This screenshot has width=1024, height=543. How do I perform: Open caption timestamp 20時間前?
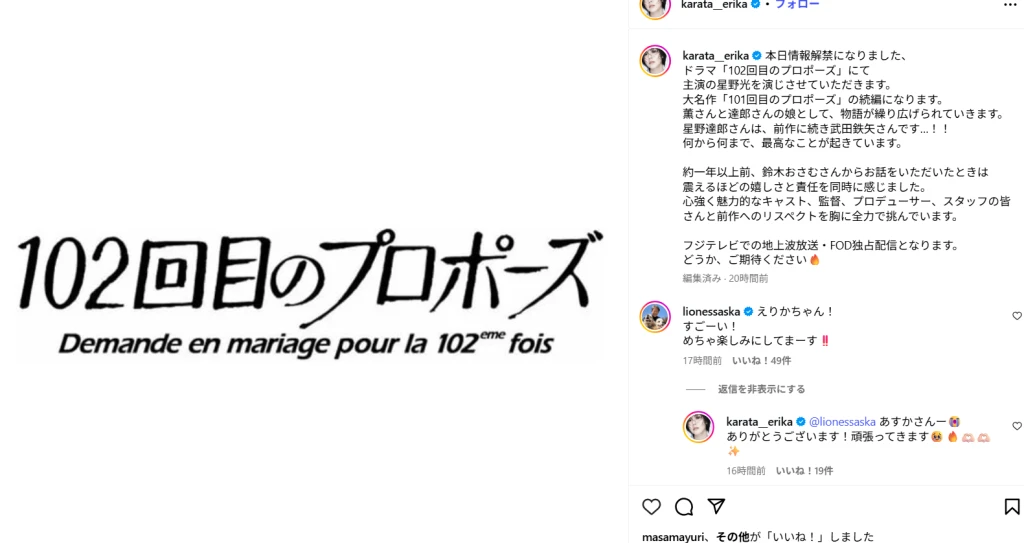pyautogui.click(x=748, y=278)
